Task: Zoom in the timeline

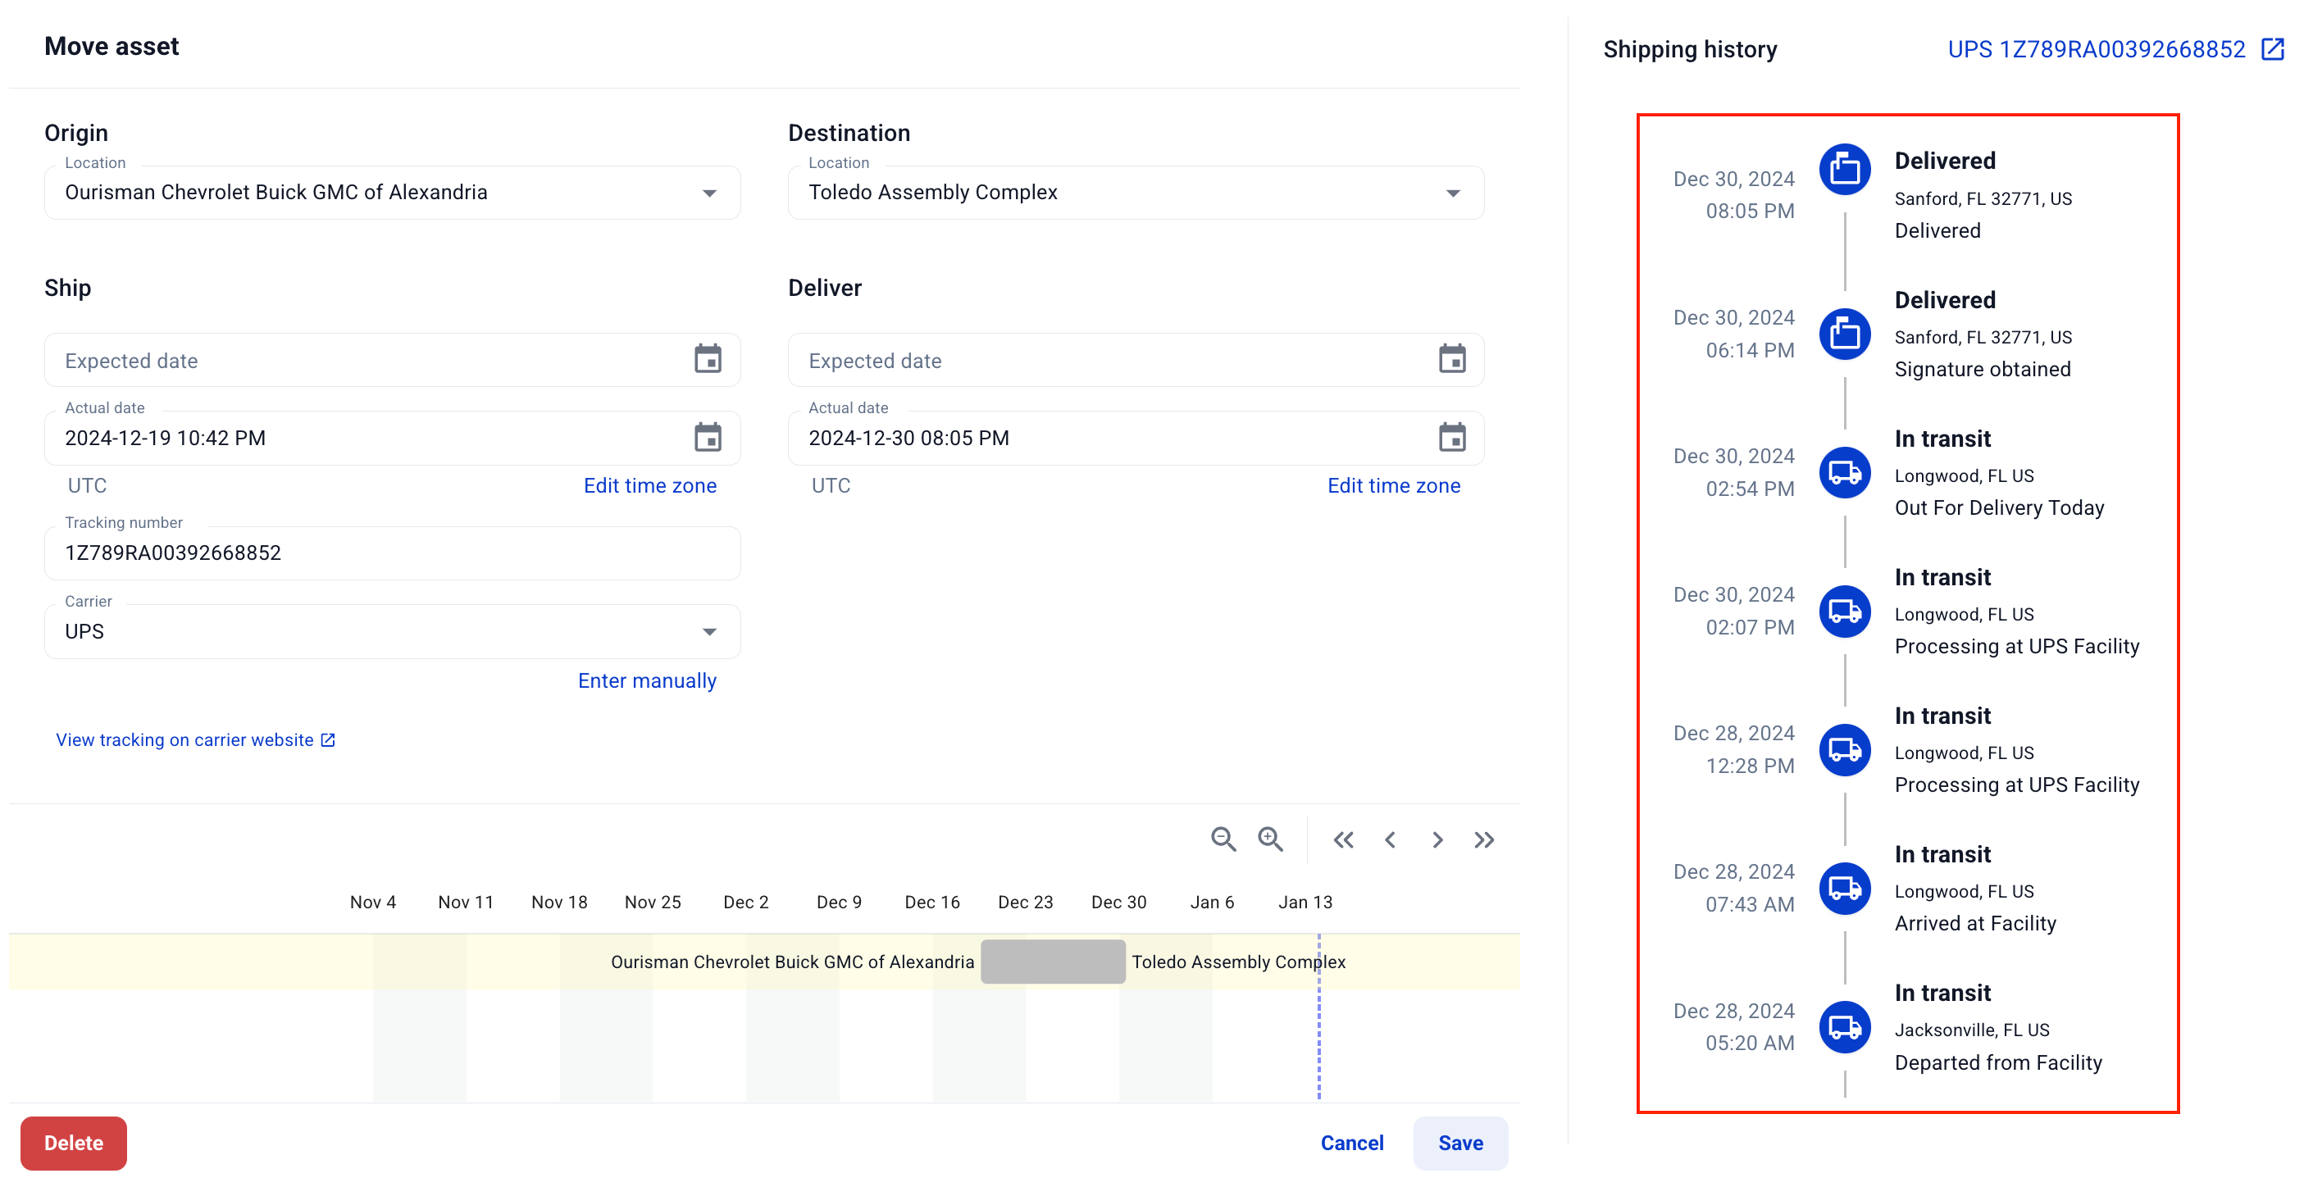Action: pos(1270,839)
